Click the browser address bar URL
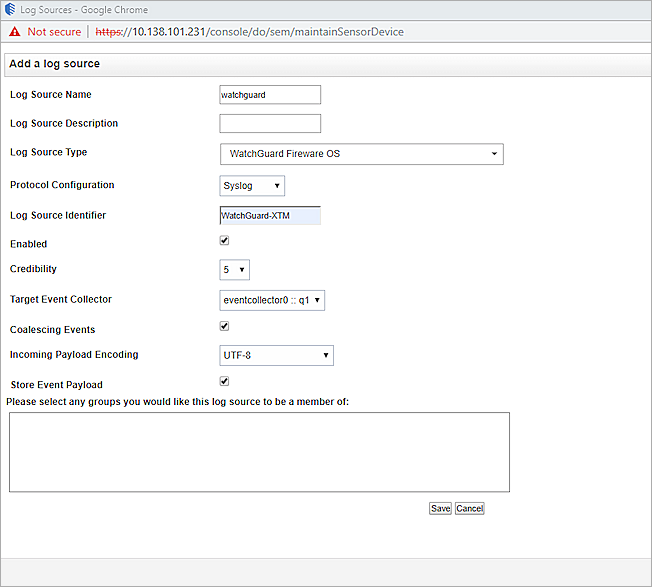652x587 pixels. [x=250, y=32]
